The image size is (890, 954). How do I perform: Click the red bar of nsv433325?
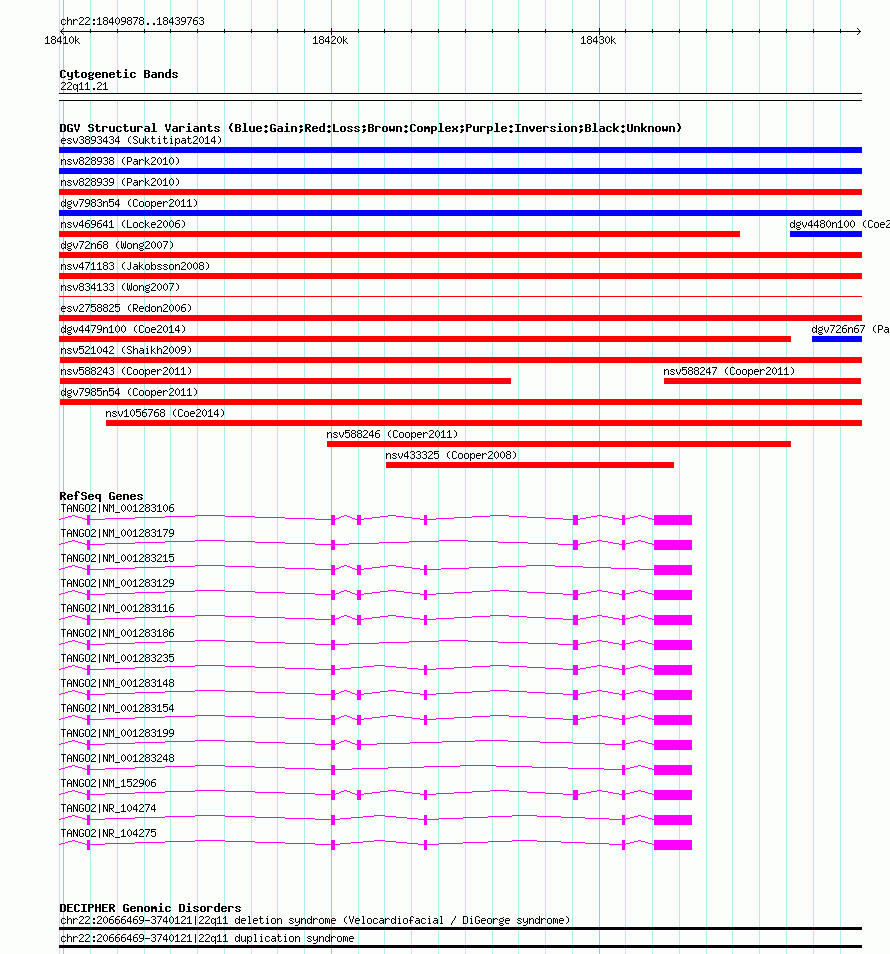(x=530, y=465)
